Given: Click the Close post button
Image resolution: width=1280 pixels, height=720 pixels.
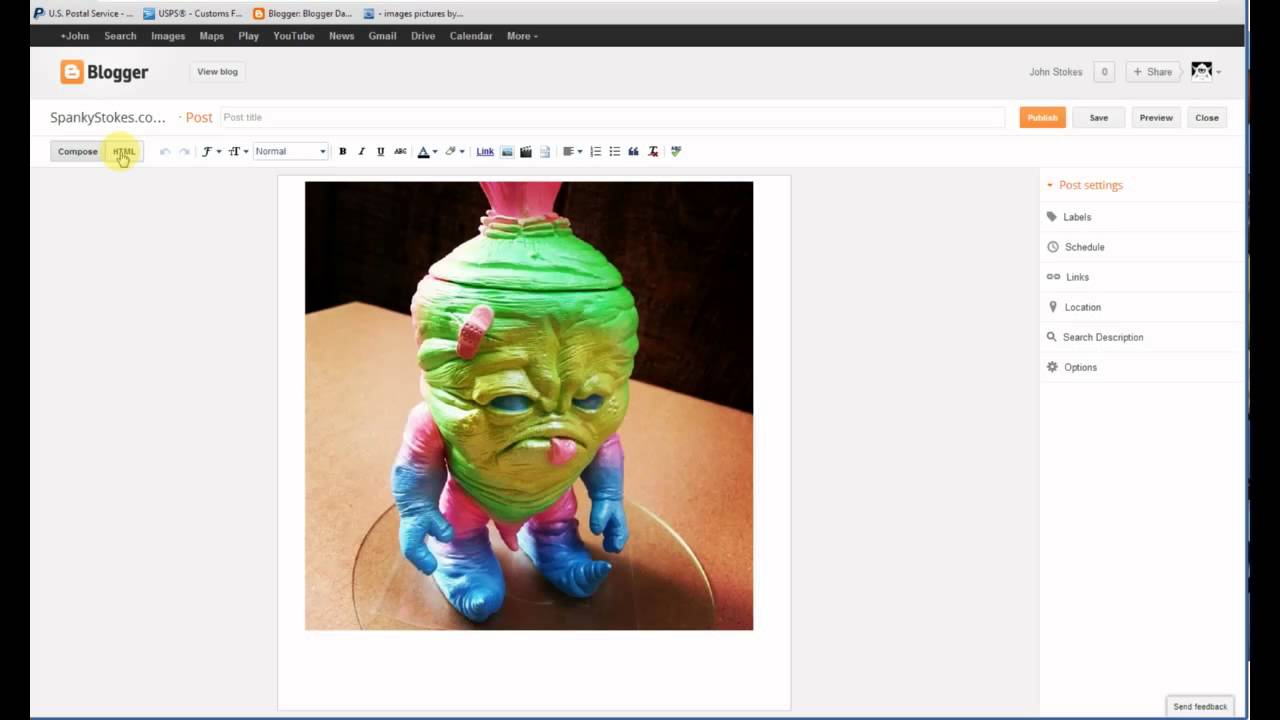Looking at the screenshot, I should pyautogui.click(x=1207, y=118).
